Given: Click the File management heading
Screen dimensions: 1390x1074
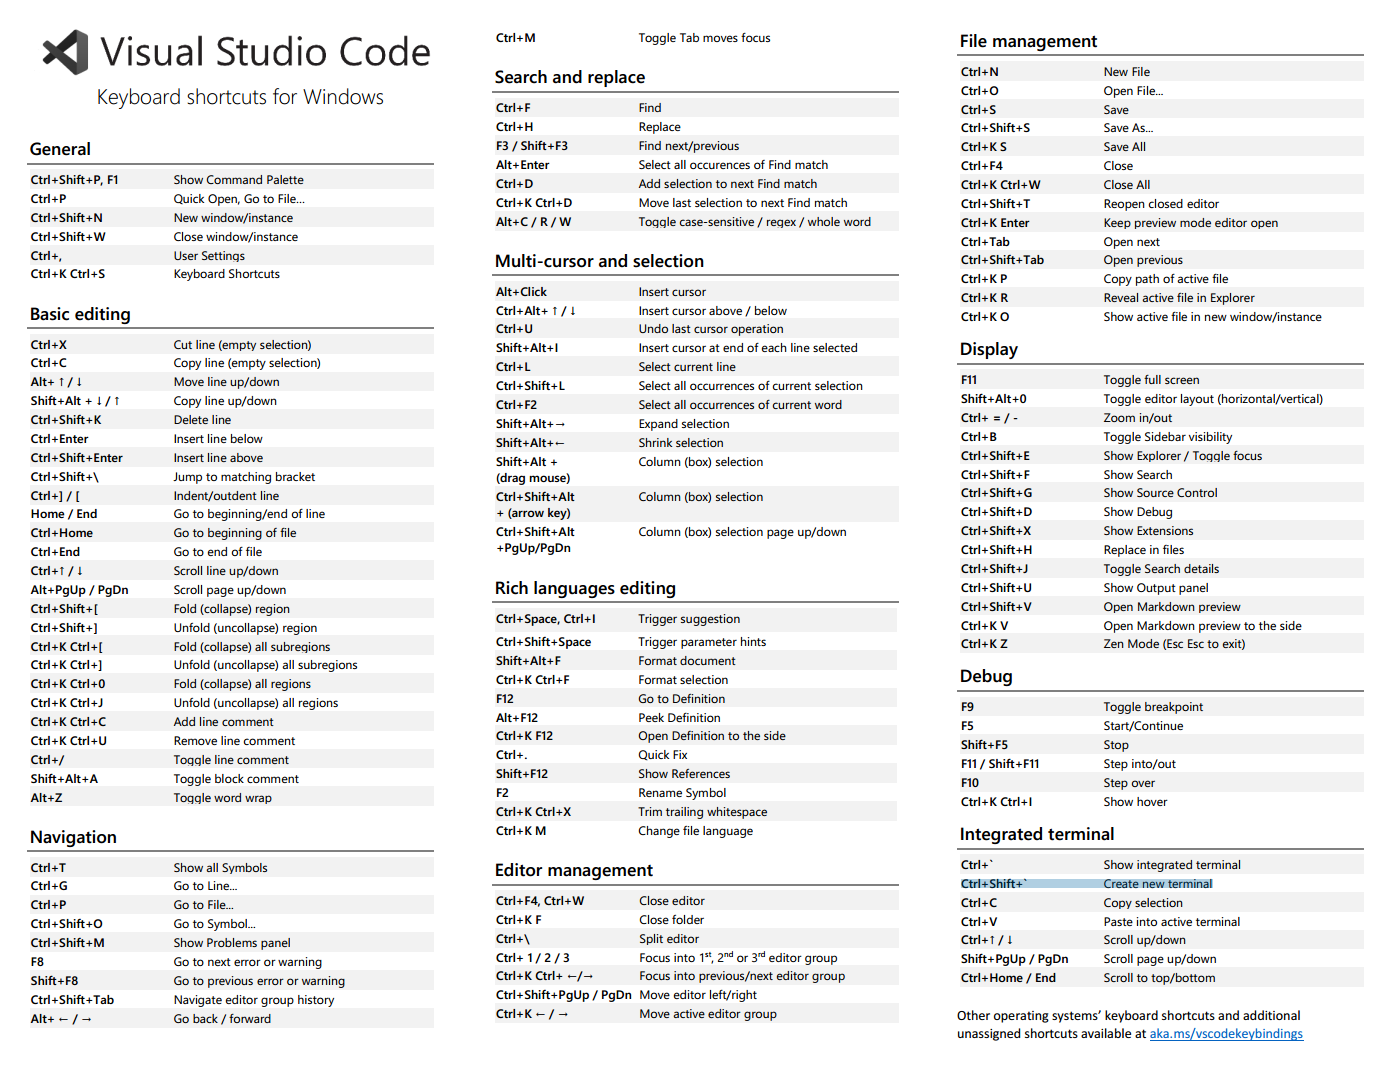Looking at the screenshot, I should coord(1028,41).
